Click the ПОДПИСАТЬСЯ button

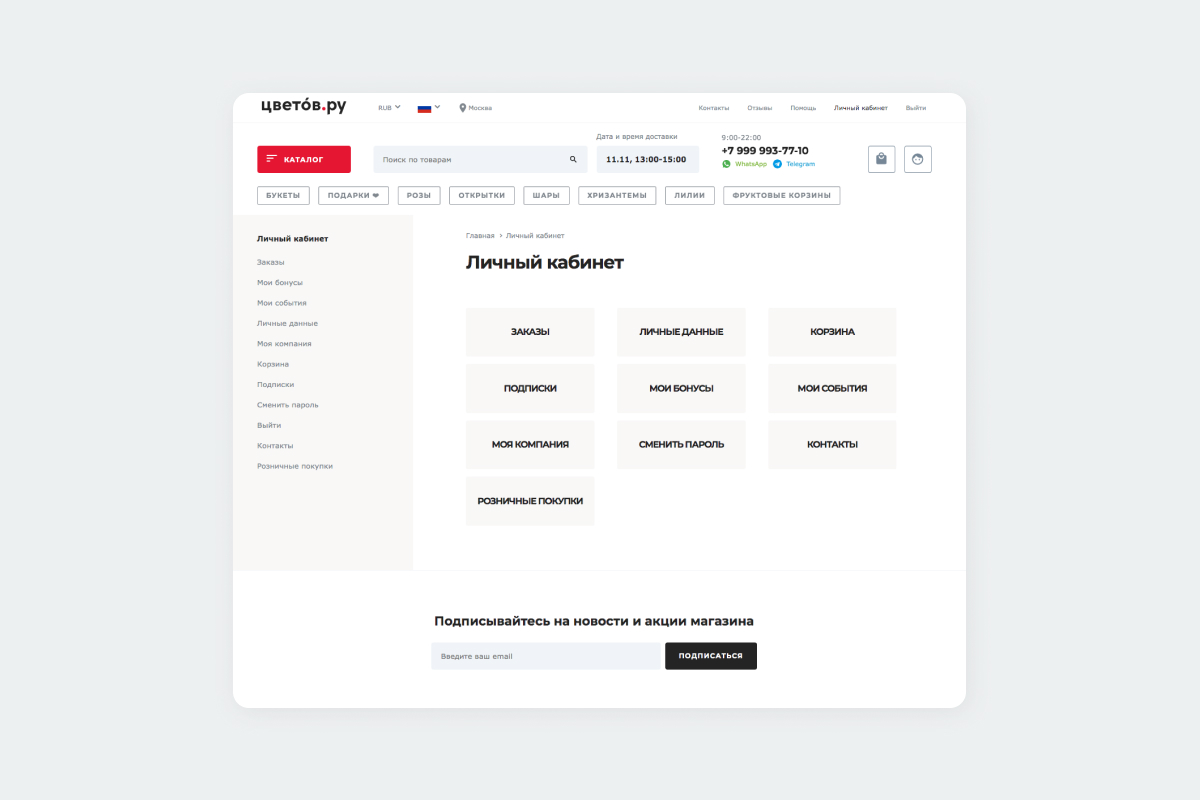(711, 656)
